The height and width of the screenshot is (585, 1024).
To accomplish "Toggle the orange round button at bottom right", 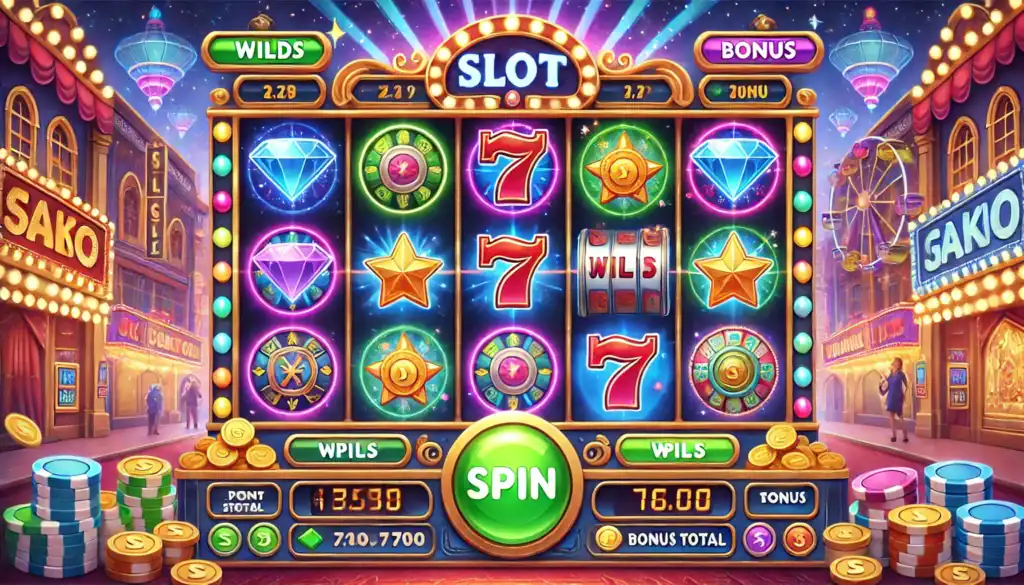I will click(795, 540).
